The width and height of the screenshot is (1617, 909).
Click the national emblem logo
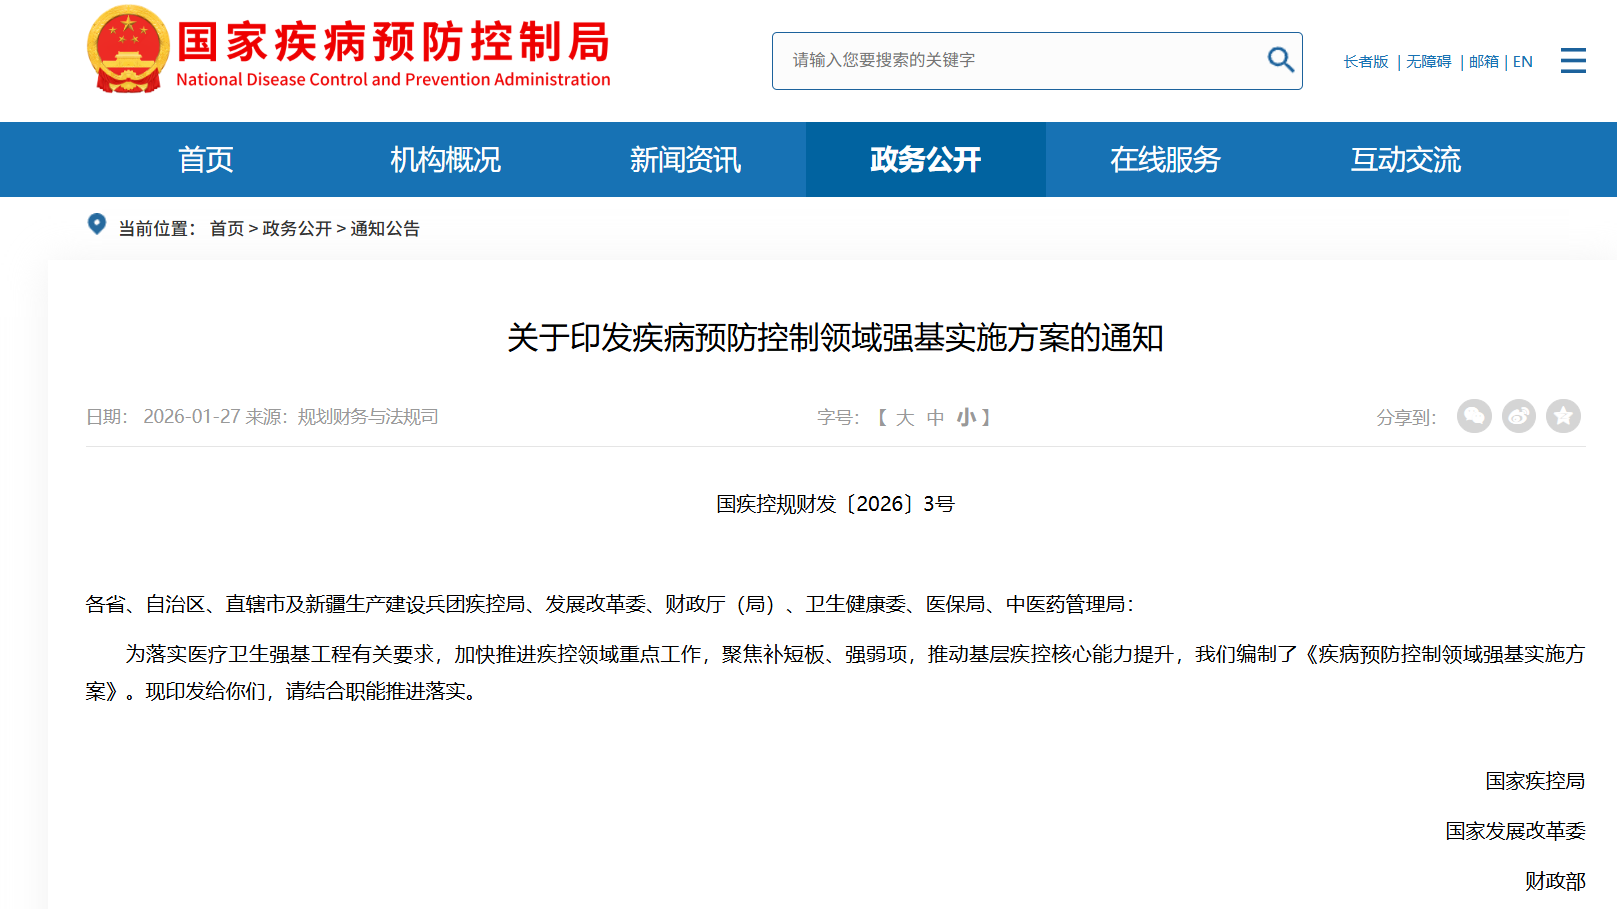tap(128, 50)
